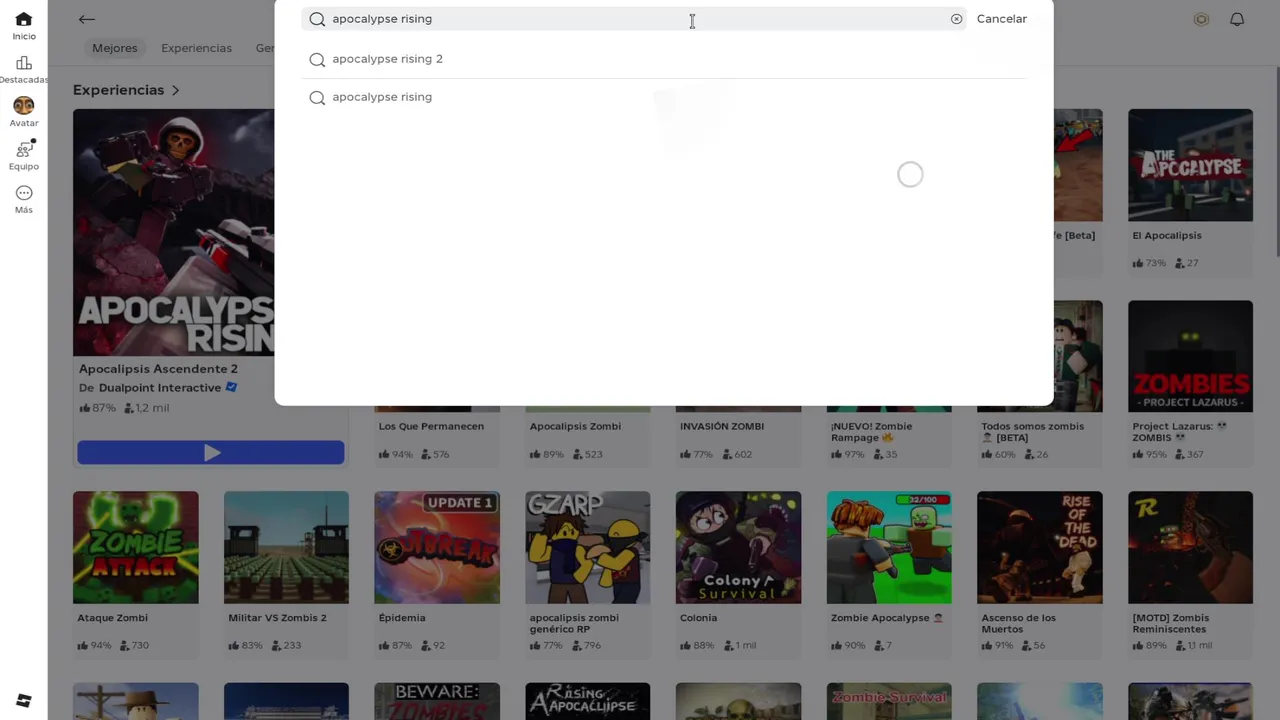Switch to the Mejores tab

coord(115,48)
